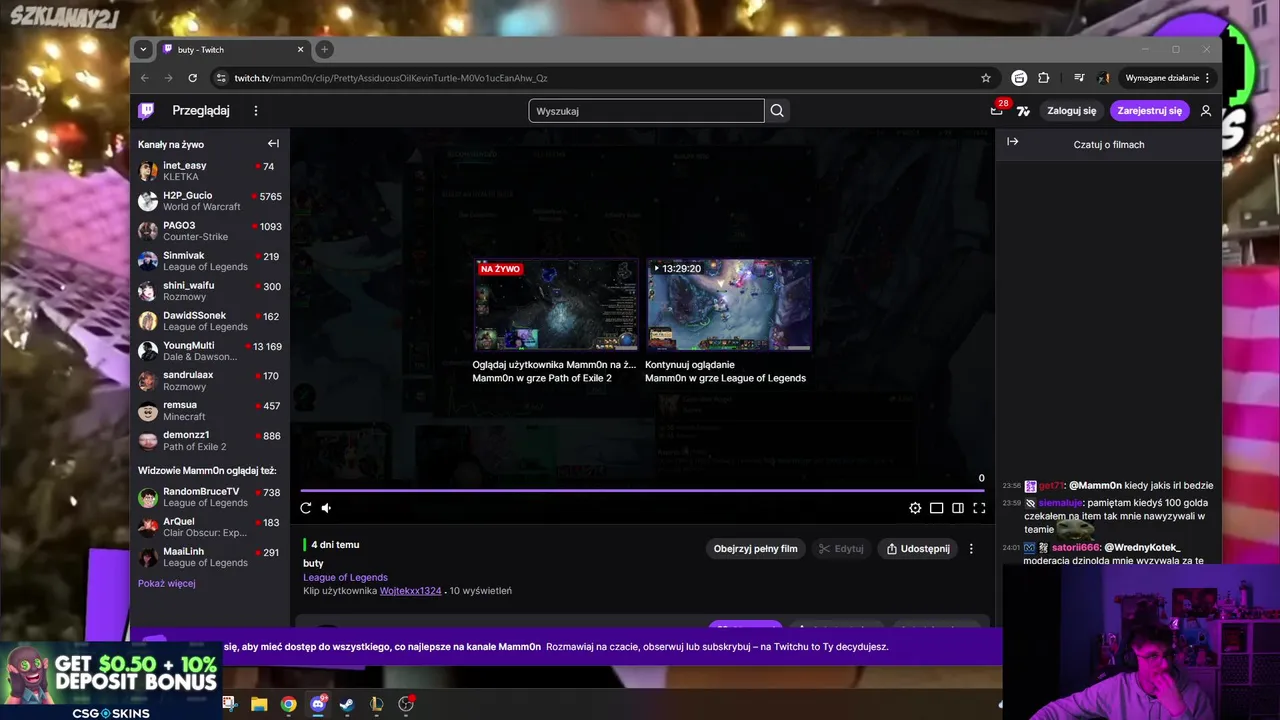The image size is (1280, 720).
Task: Mute the clip using the speaker icon
Action: [326, 508]
